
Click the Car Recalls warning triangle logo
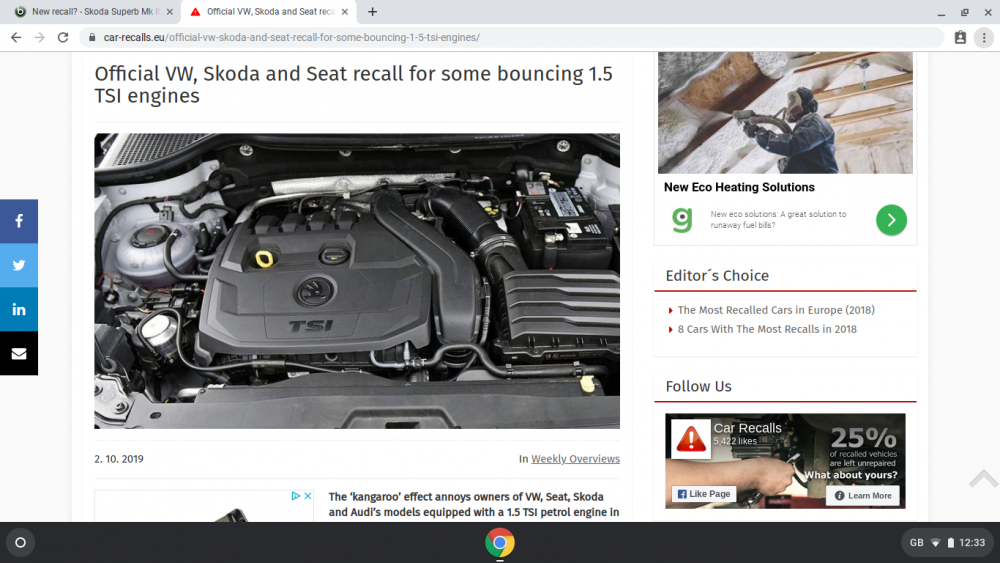coord(691,439)
